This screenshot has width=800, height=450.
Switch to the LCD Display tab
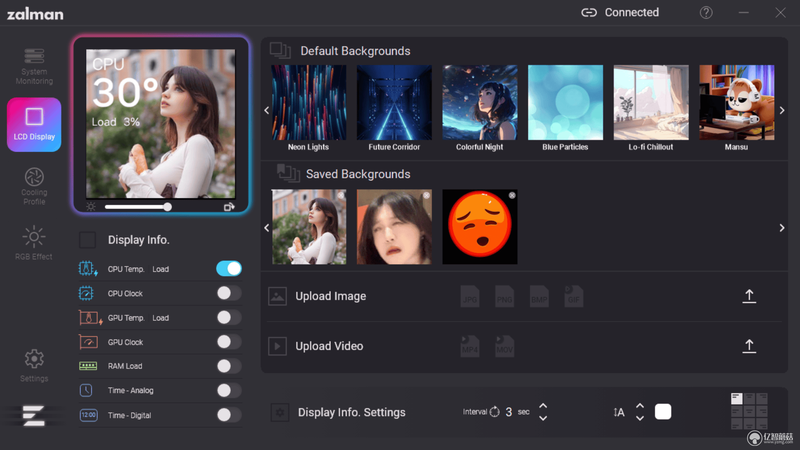click(x=34, y=124)
